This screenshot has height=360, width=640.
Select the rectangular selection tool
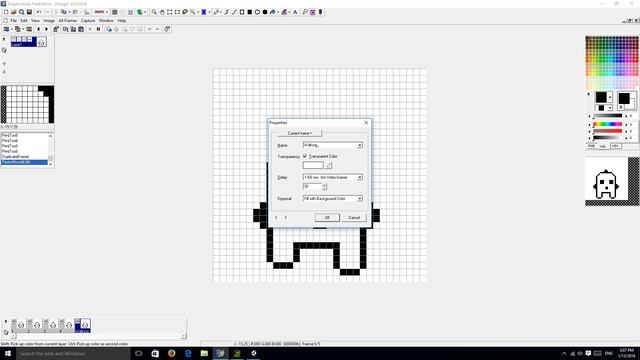pyautogui.click(x=169, y=12)
